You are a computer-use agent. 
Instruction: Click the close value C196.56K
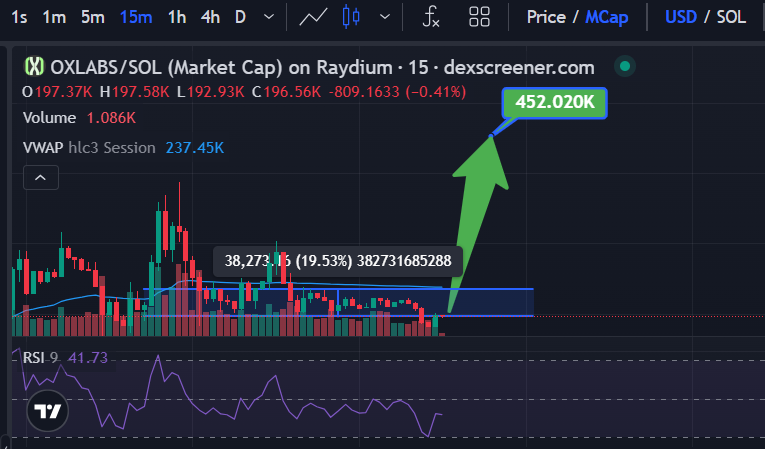coord(286,92)
